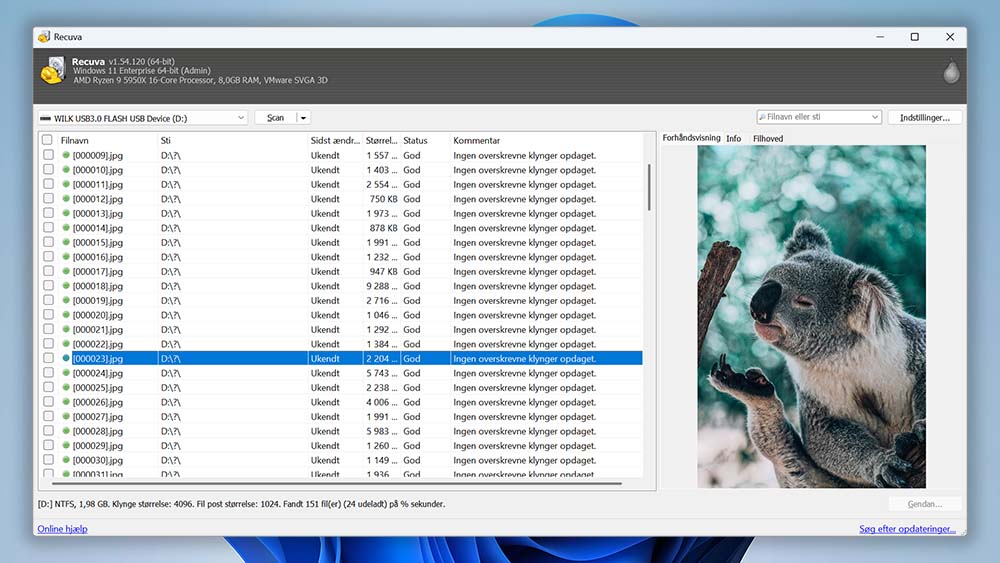Click the status bar text starting "[D:] NTFS, 1,98 GB"
This screenshot has width=1000, height=563.
click(x=241, y=504)
